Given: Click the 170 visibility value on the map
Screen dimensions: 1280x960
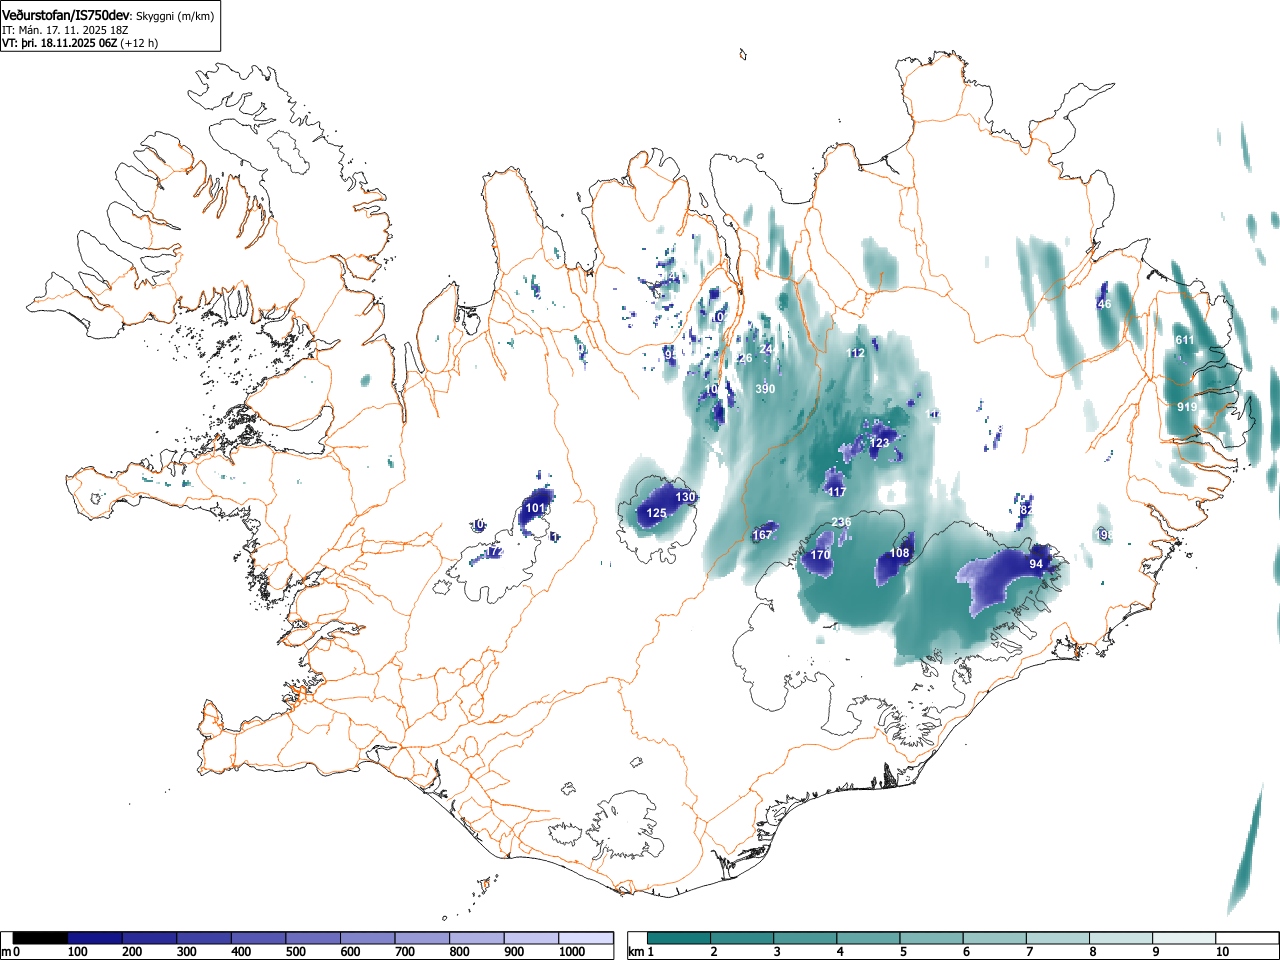Looking at the screenshot, I should click(820, 555).
